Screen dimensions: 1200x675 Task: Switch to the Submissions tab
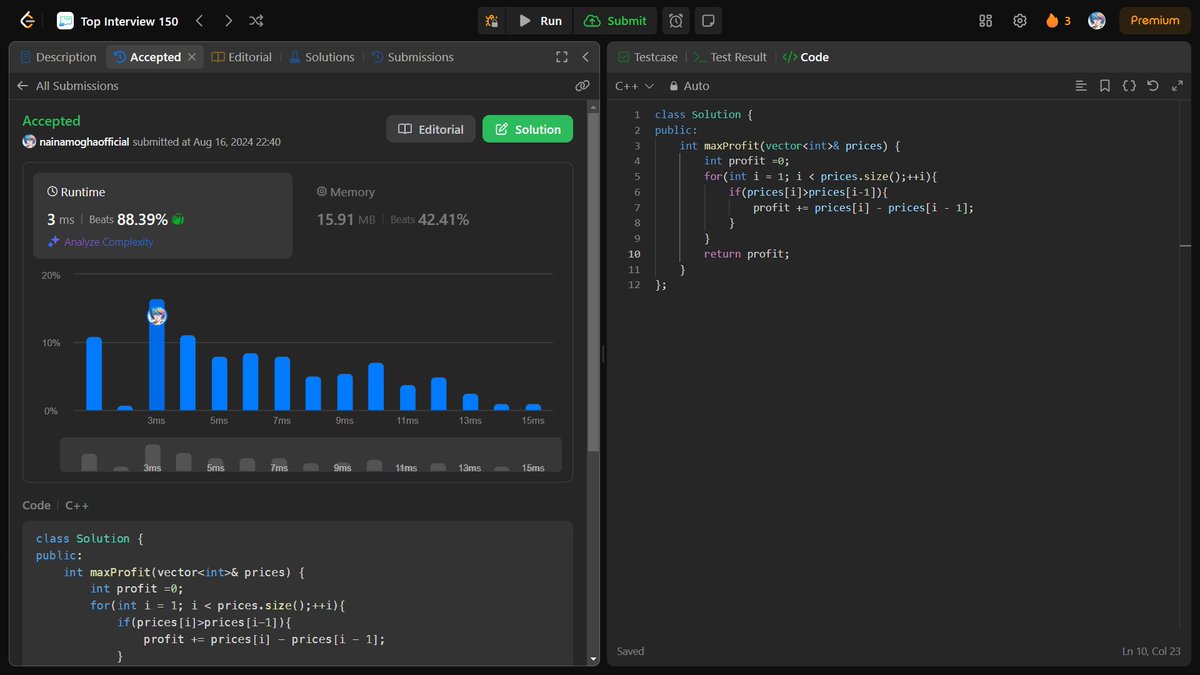click(412, 57)
